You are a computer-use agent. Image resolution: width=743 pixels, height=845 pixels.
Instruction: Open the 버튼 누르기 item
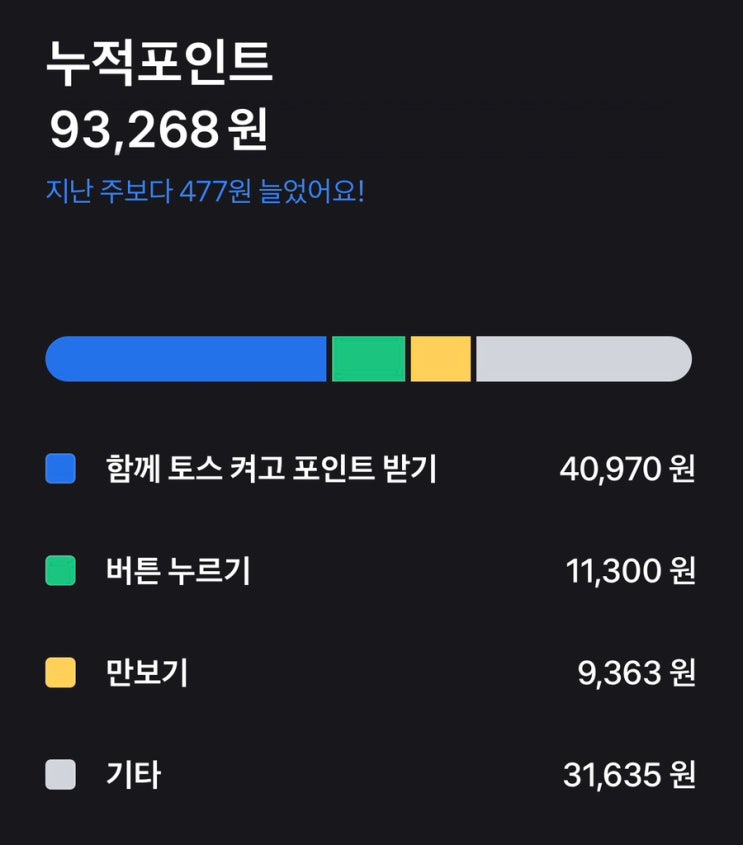178,571
